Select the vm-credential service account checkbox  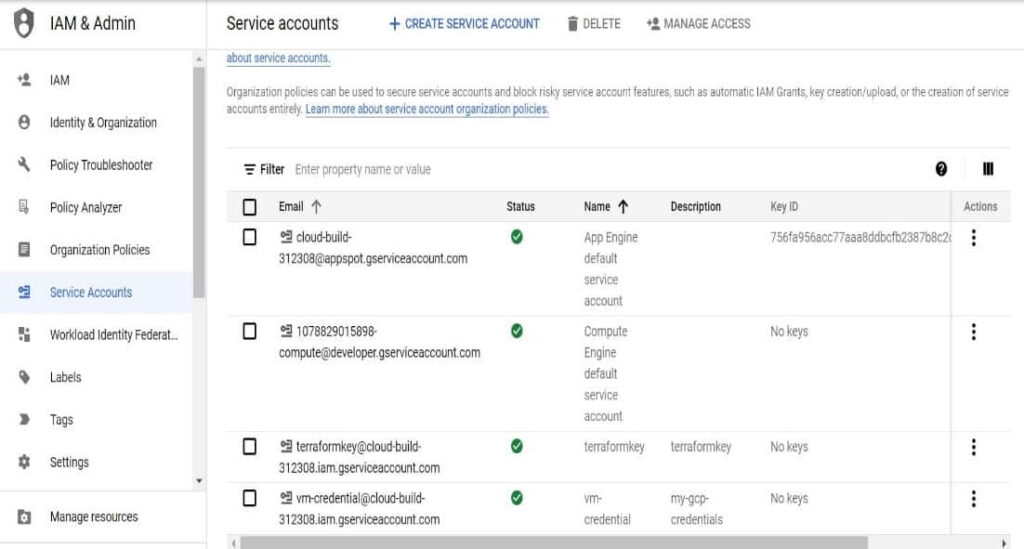point(250,498)
